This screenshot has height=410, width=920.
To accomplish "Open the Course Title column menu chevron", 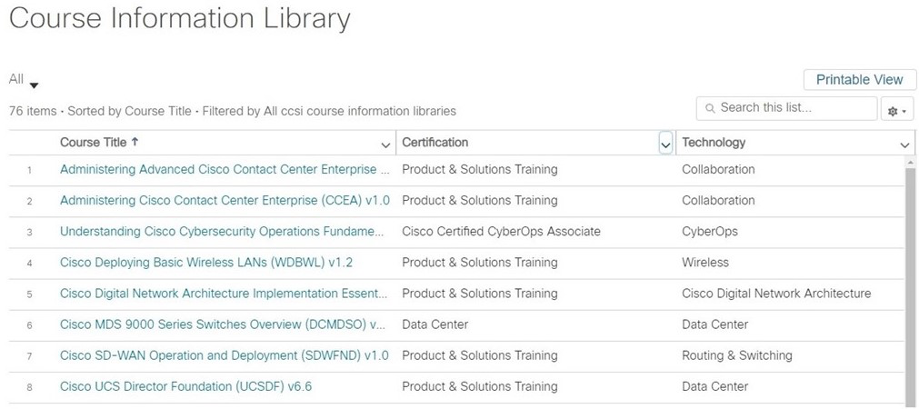I will tap(385, 145).
